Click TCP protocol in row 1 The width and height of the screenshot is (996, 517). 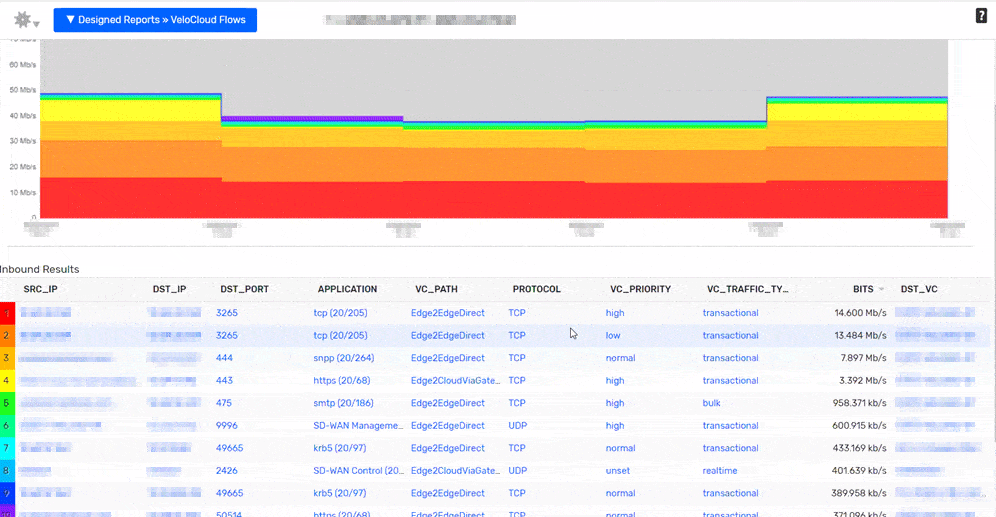517,313
